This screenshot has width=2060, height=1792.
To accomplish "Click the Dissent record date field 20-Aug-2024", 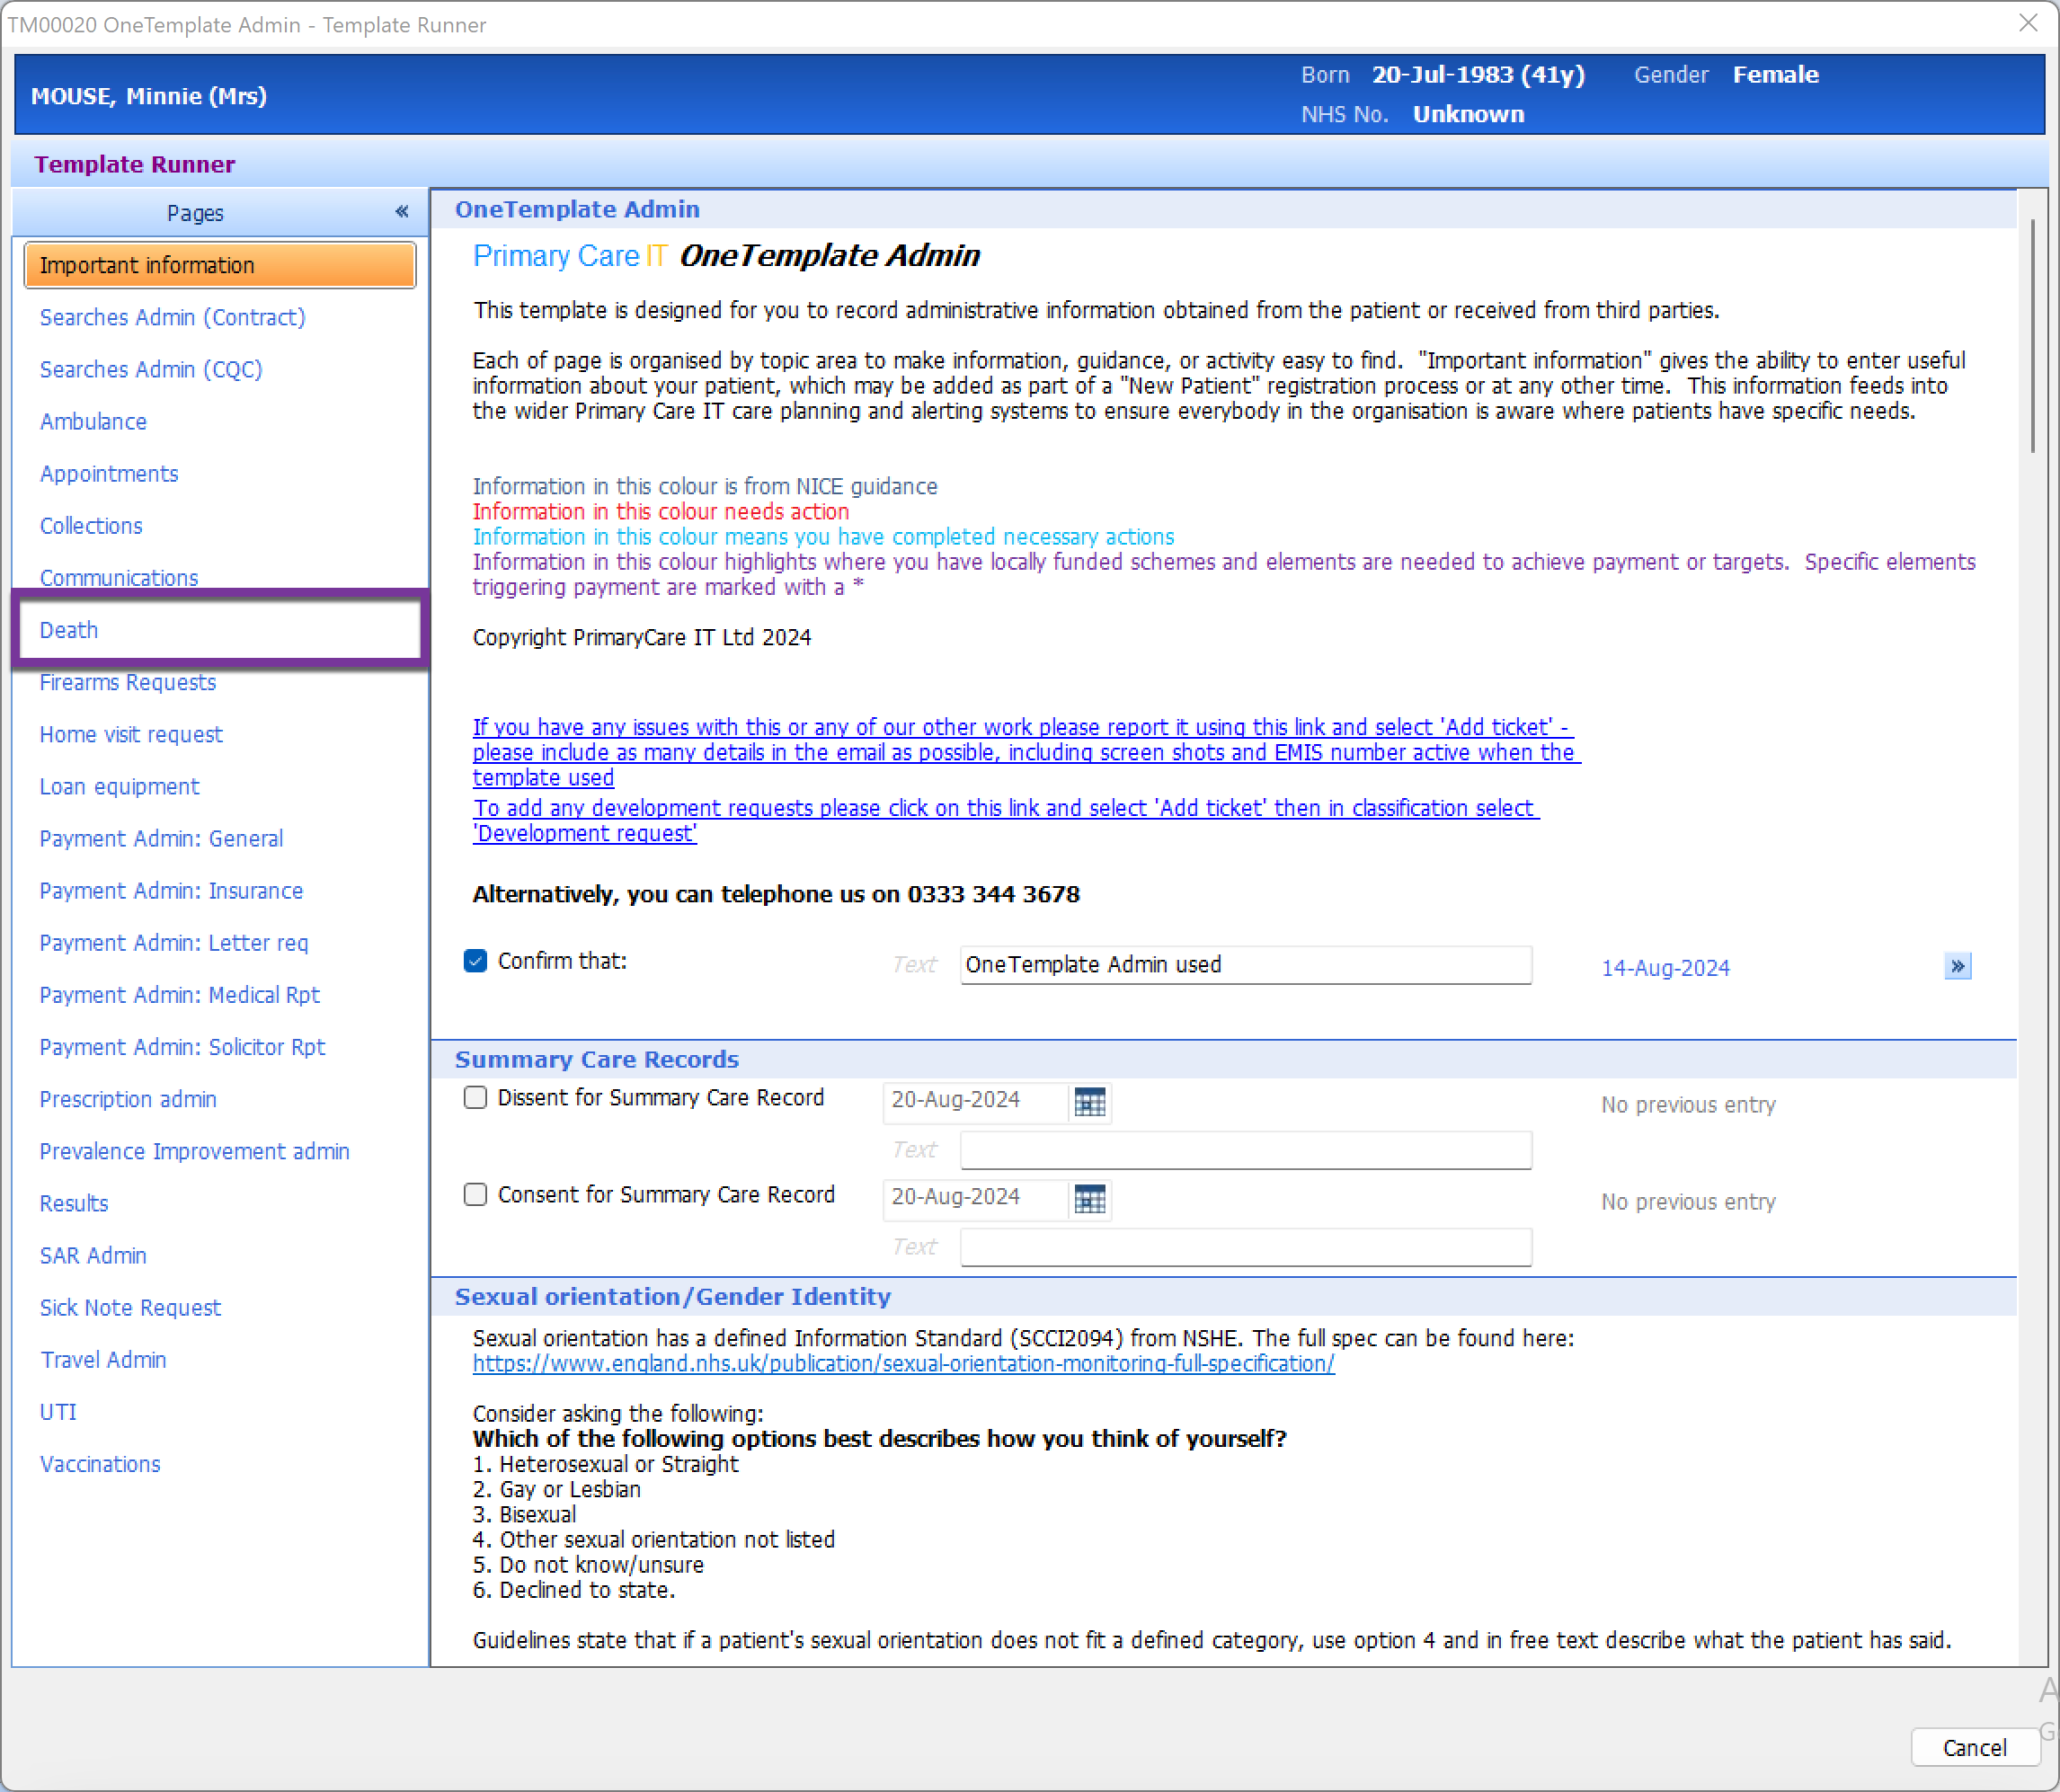I will pyautogui.click(x=976, y=1101).
